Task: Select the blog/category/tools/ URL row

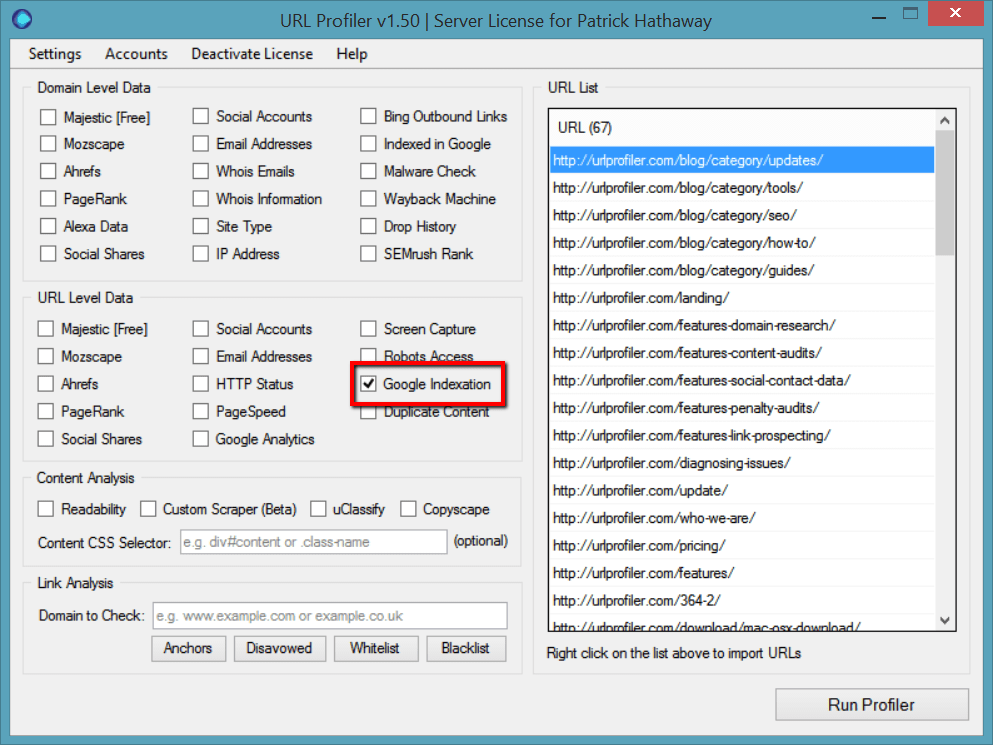Action: tap(742, 188)
